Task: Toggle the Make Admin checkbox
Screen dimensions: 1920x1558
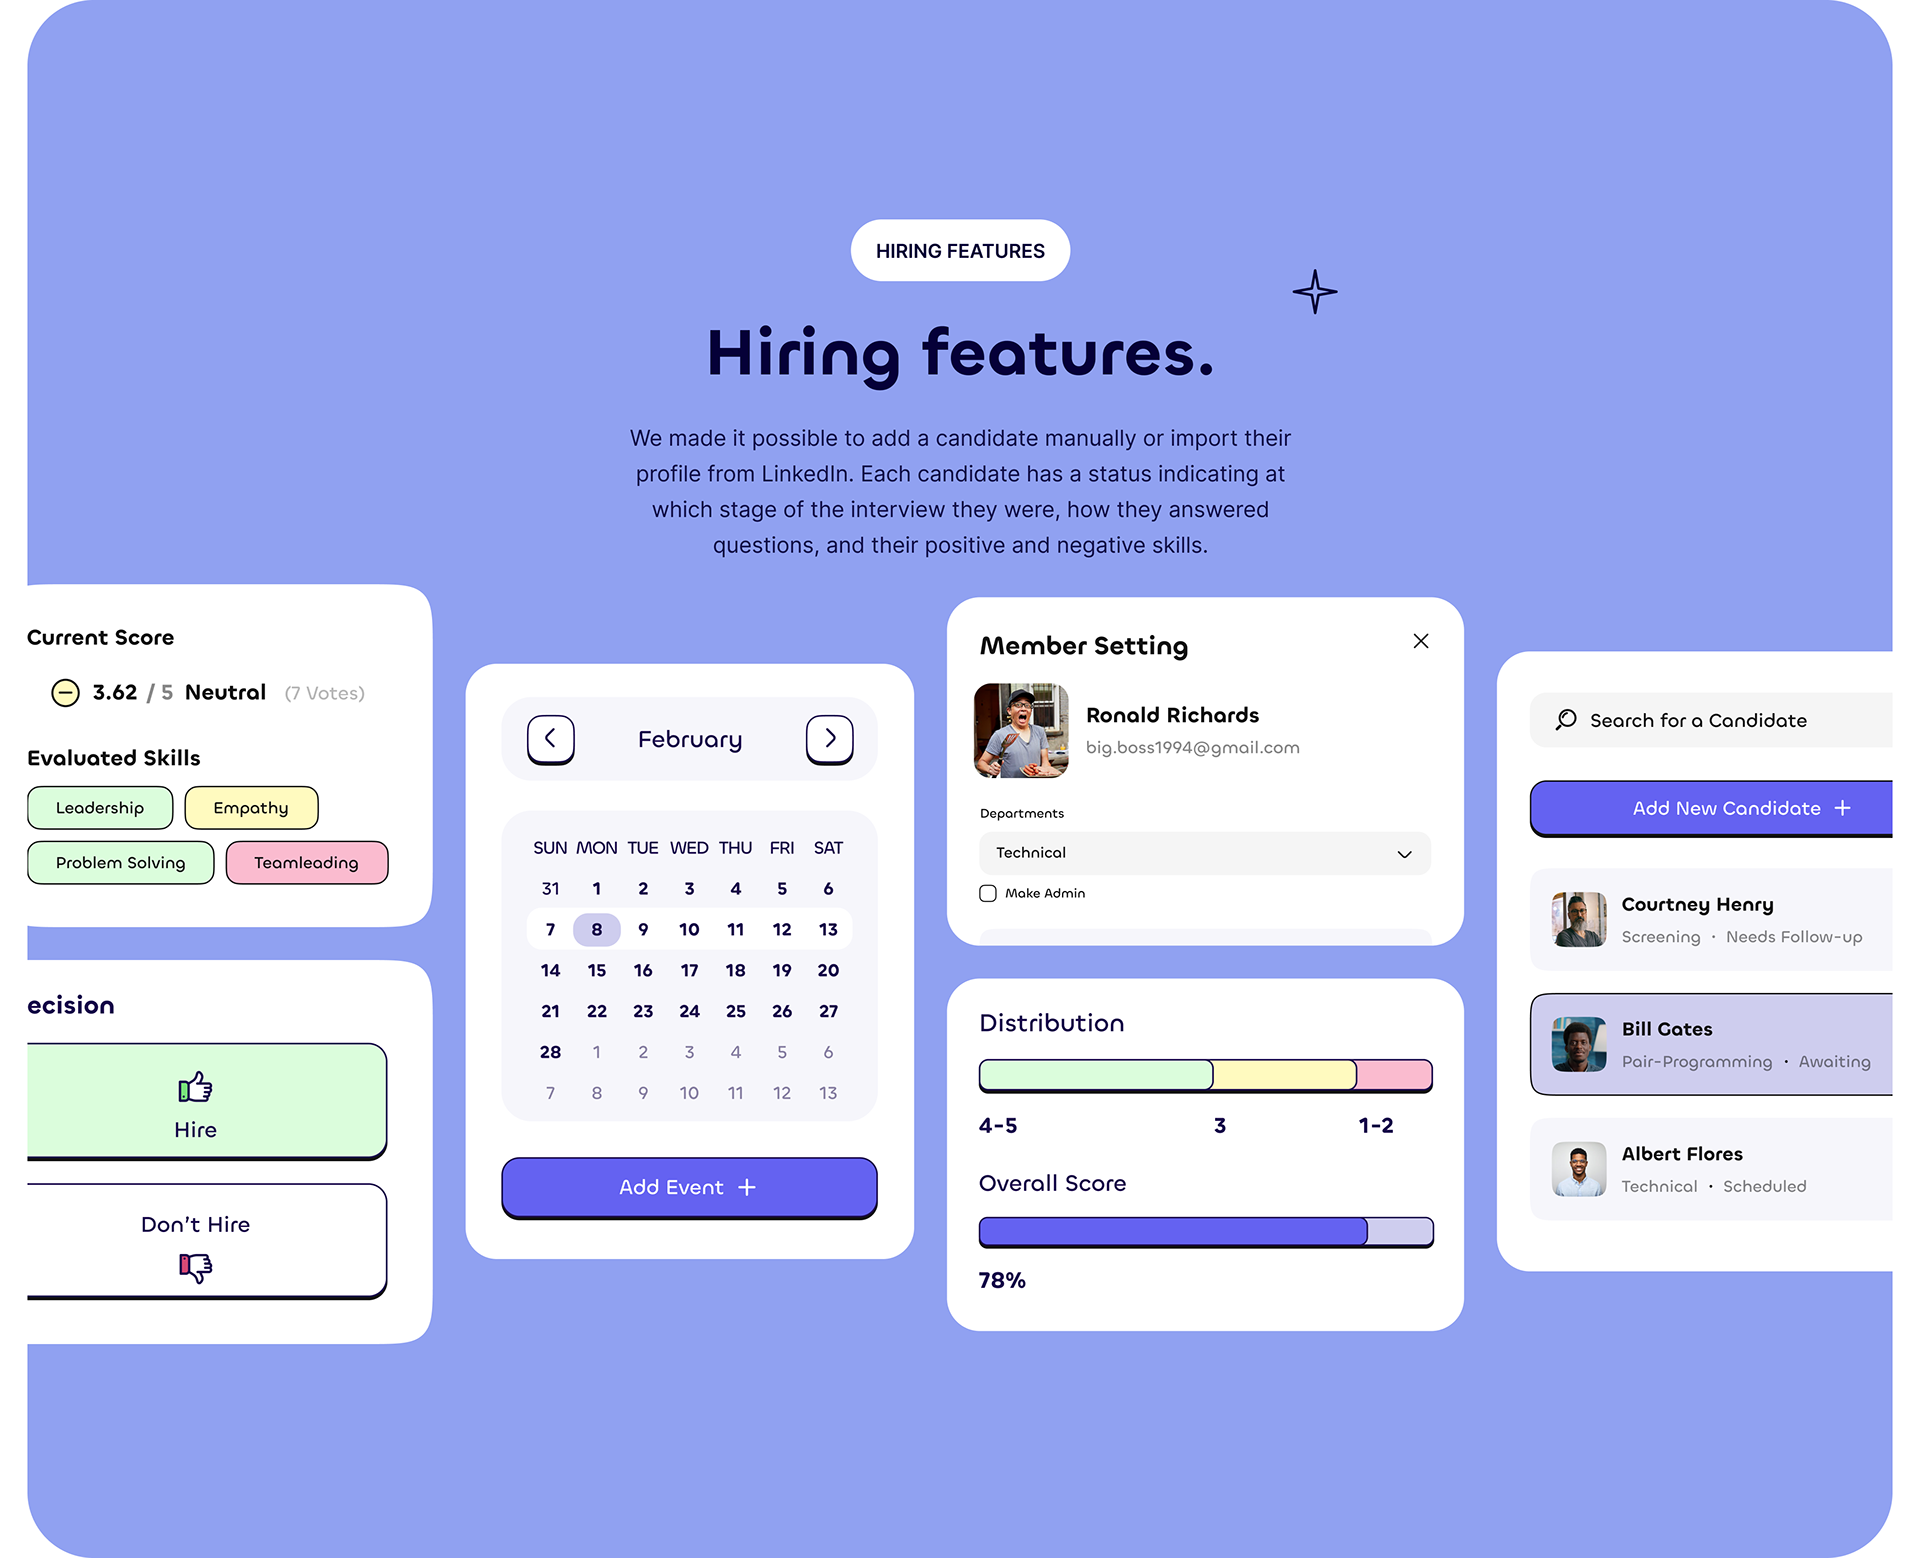Action: 989,892
